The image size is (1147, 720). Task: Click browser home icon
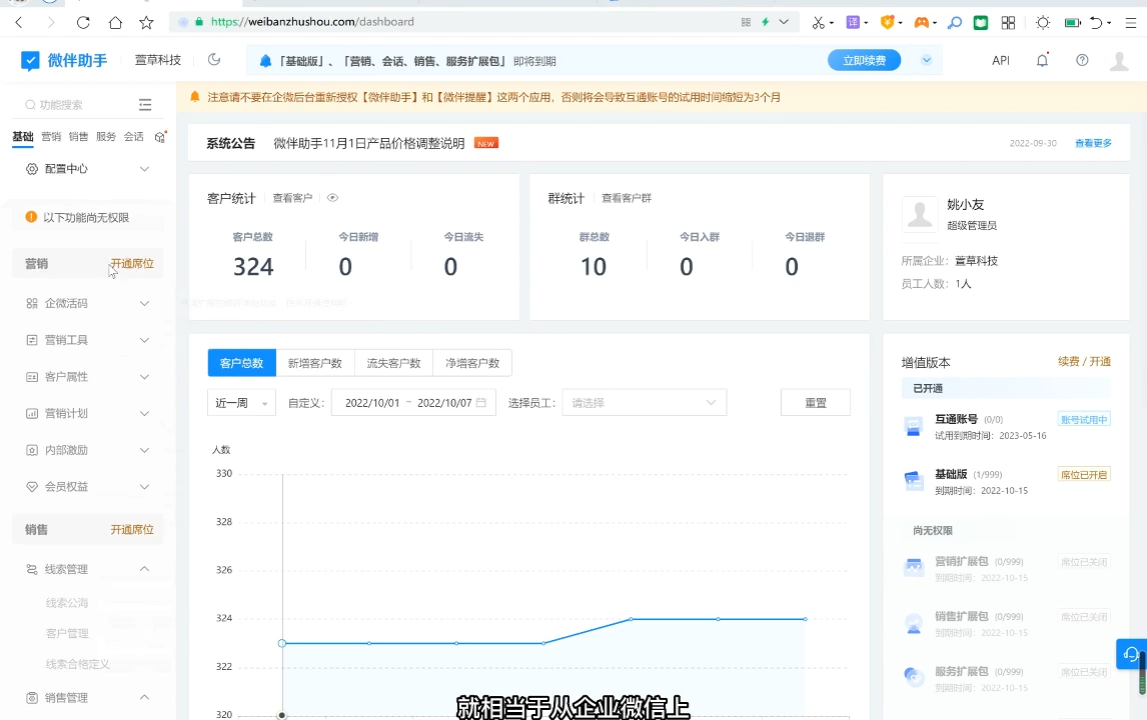(x=115, y=22)
